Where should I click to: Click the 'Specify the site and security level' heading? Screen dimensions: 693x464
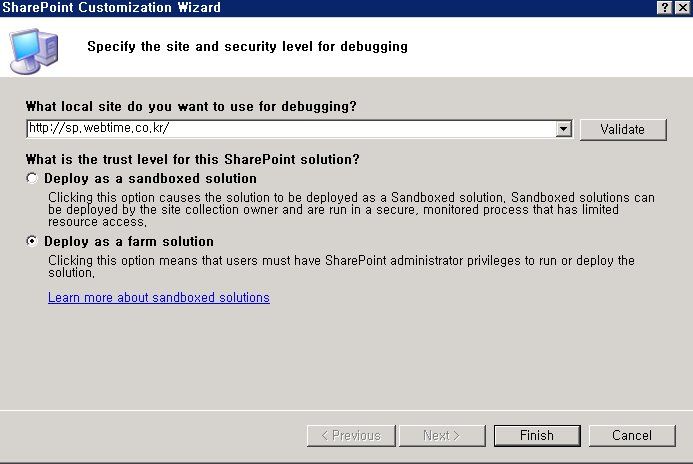pos(248,46)
